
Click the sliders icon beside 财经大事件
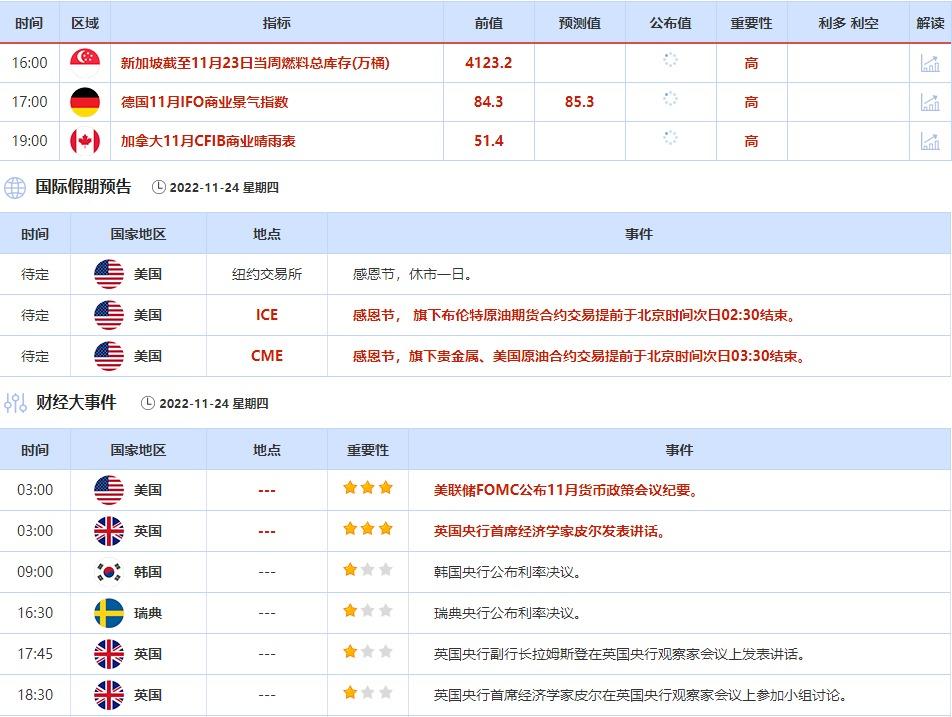(15, 403)
